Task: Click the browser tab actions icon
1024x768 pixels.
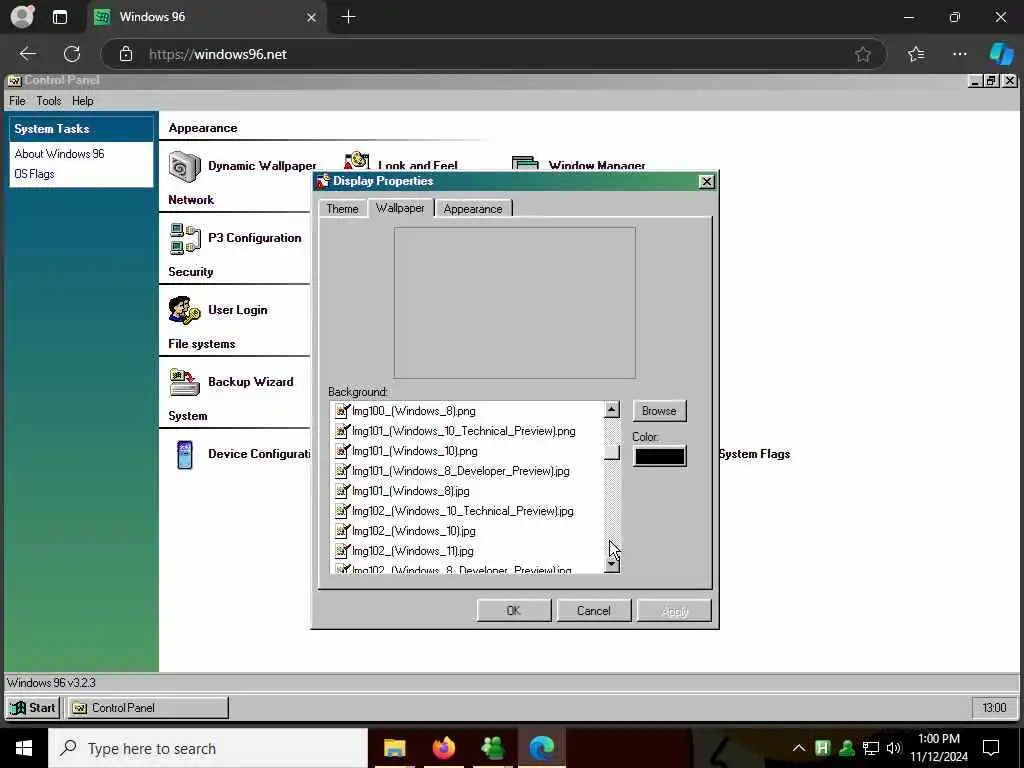Action: point(59,17)
